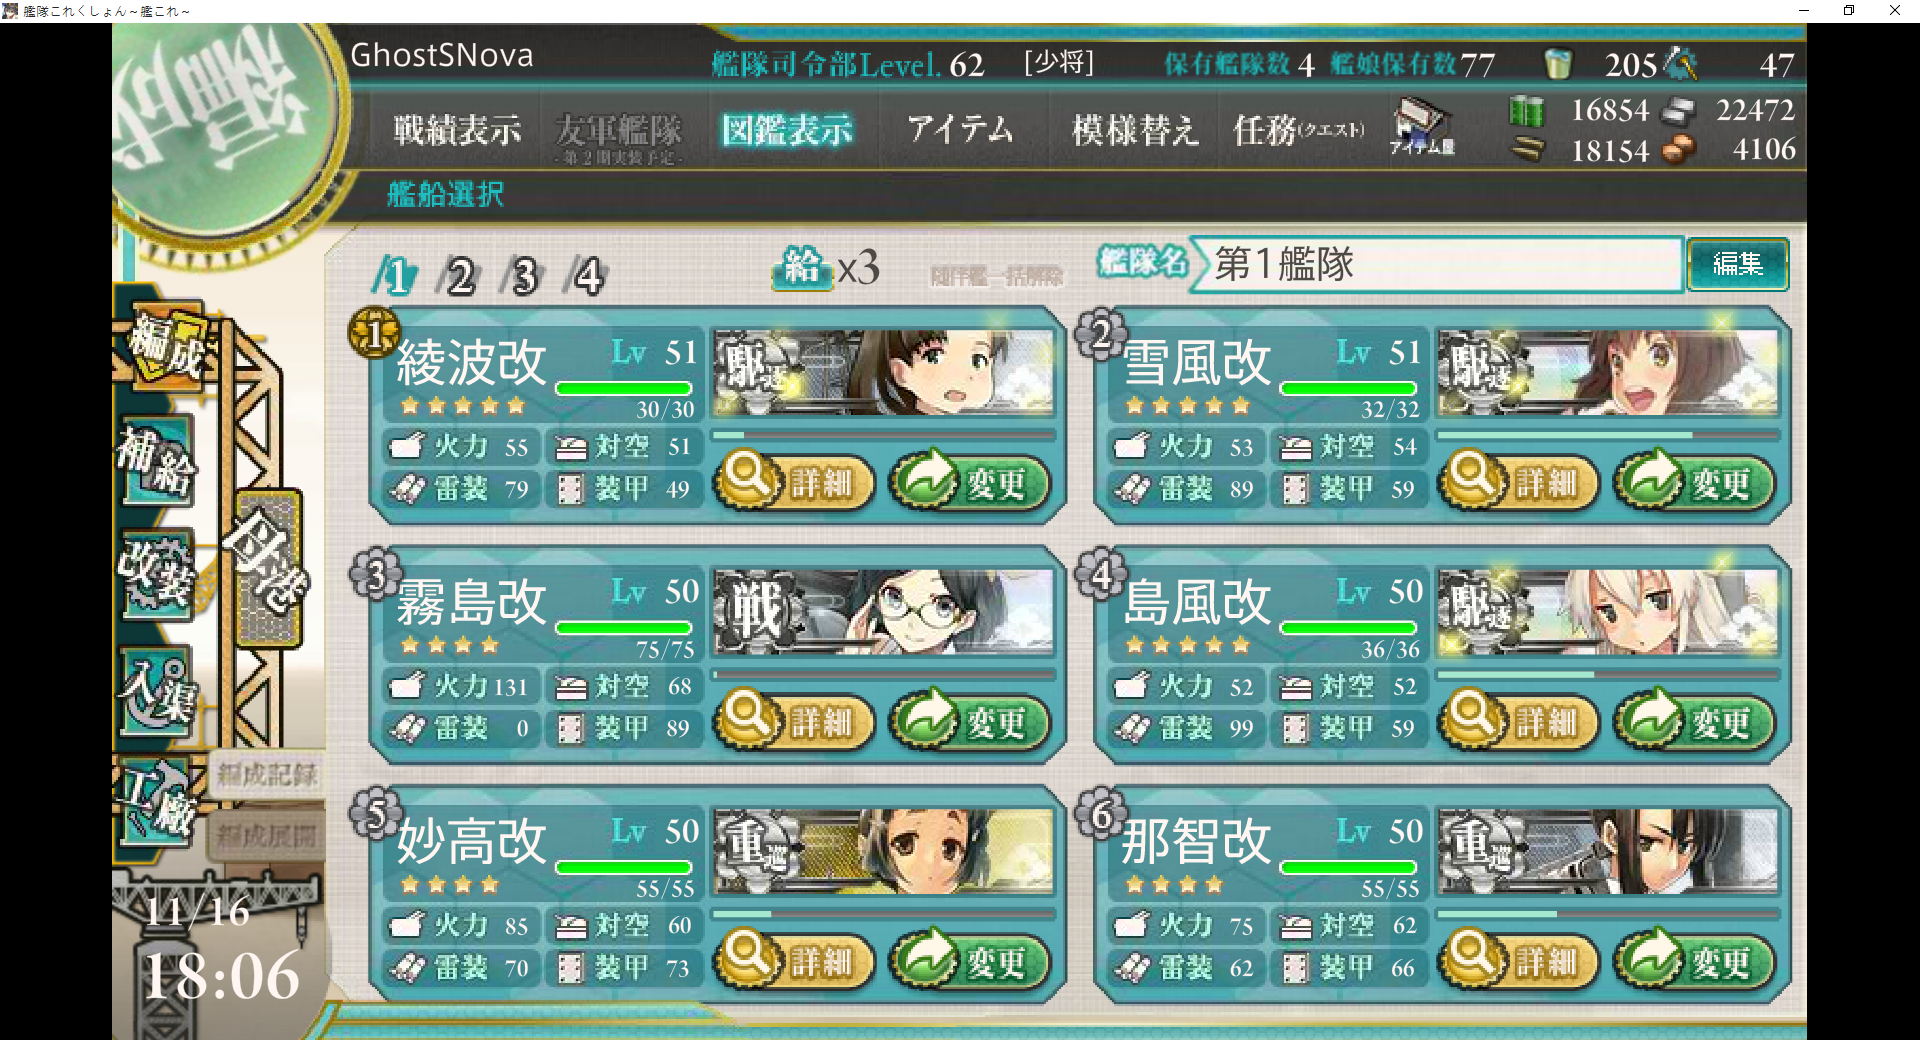The image size is (1920, 1040).
Task: Click the 給 fleet resupply icon
Action: tap(801, 268)
